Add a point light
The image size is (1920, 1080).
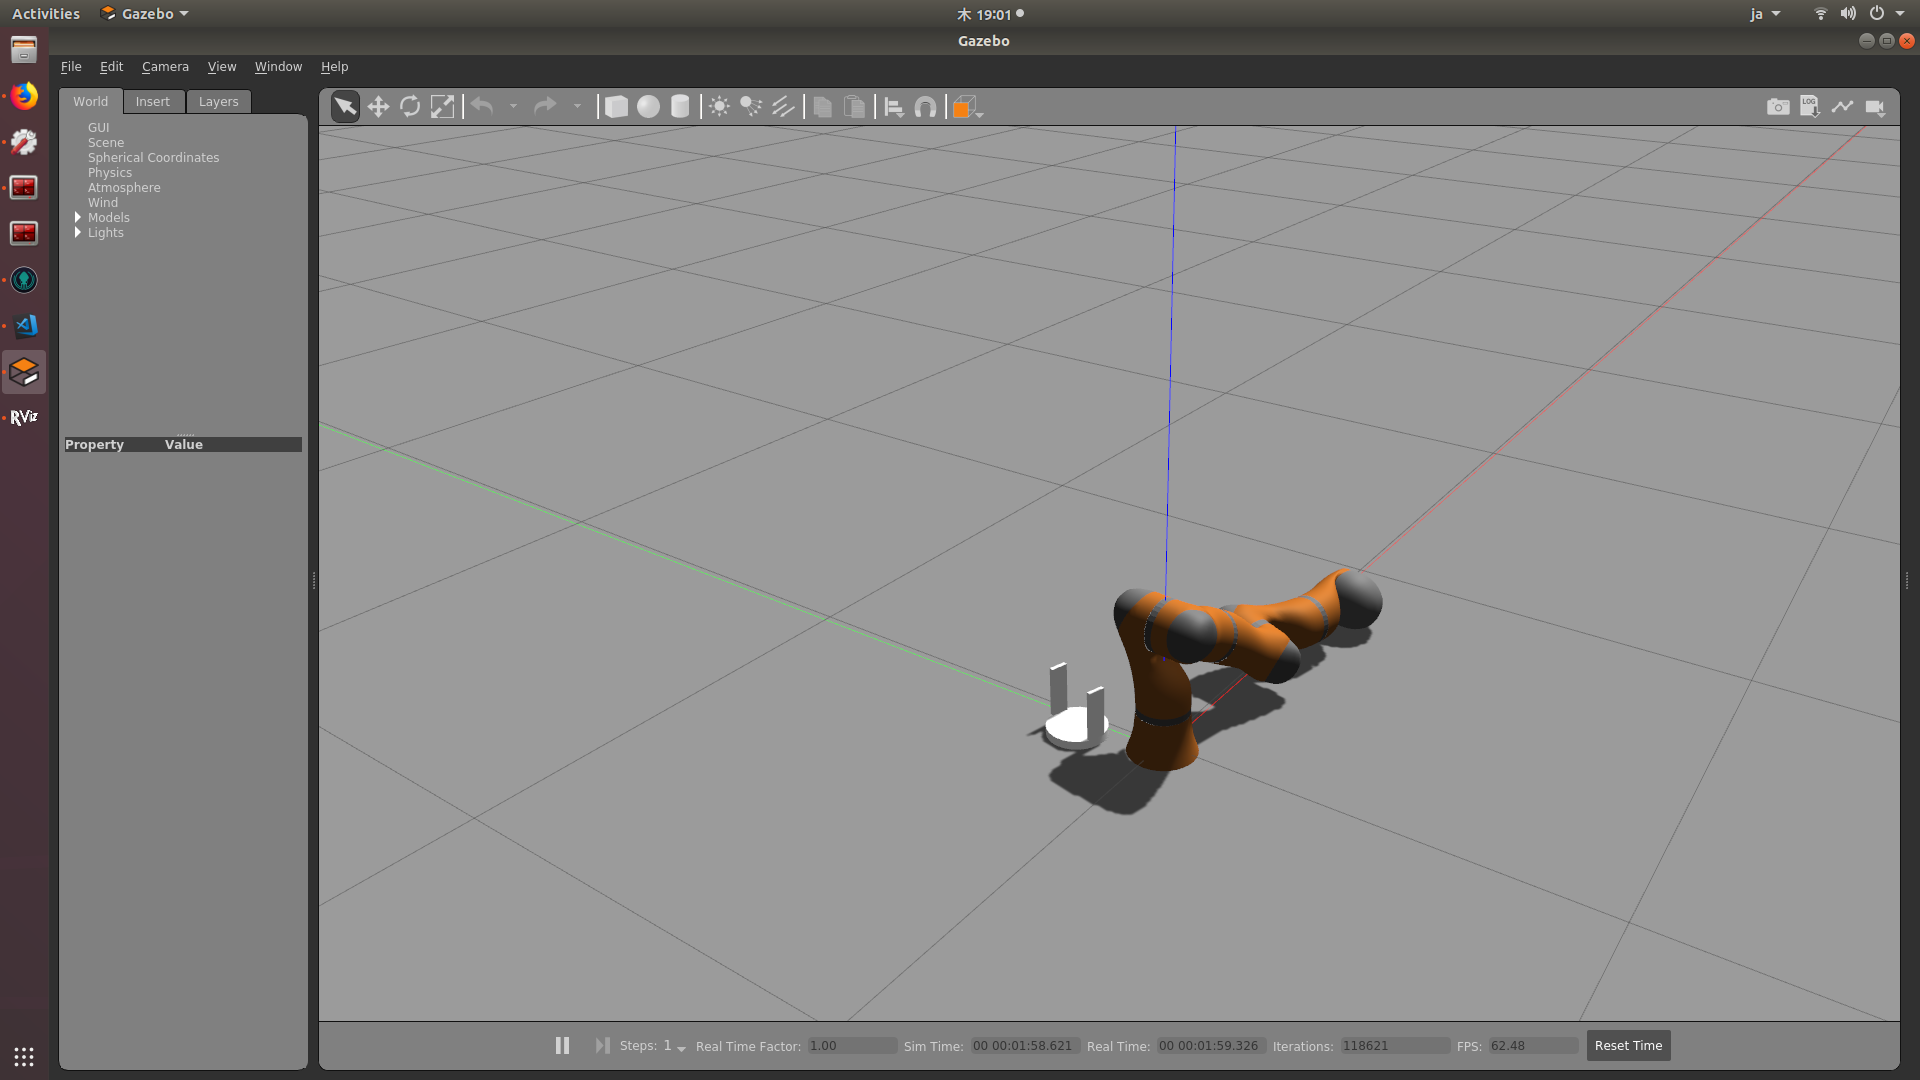[x=719, y=107]
